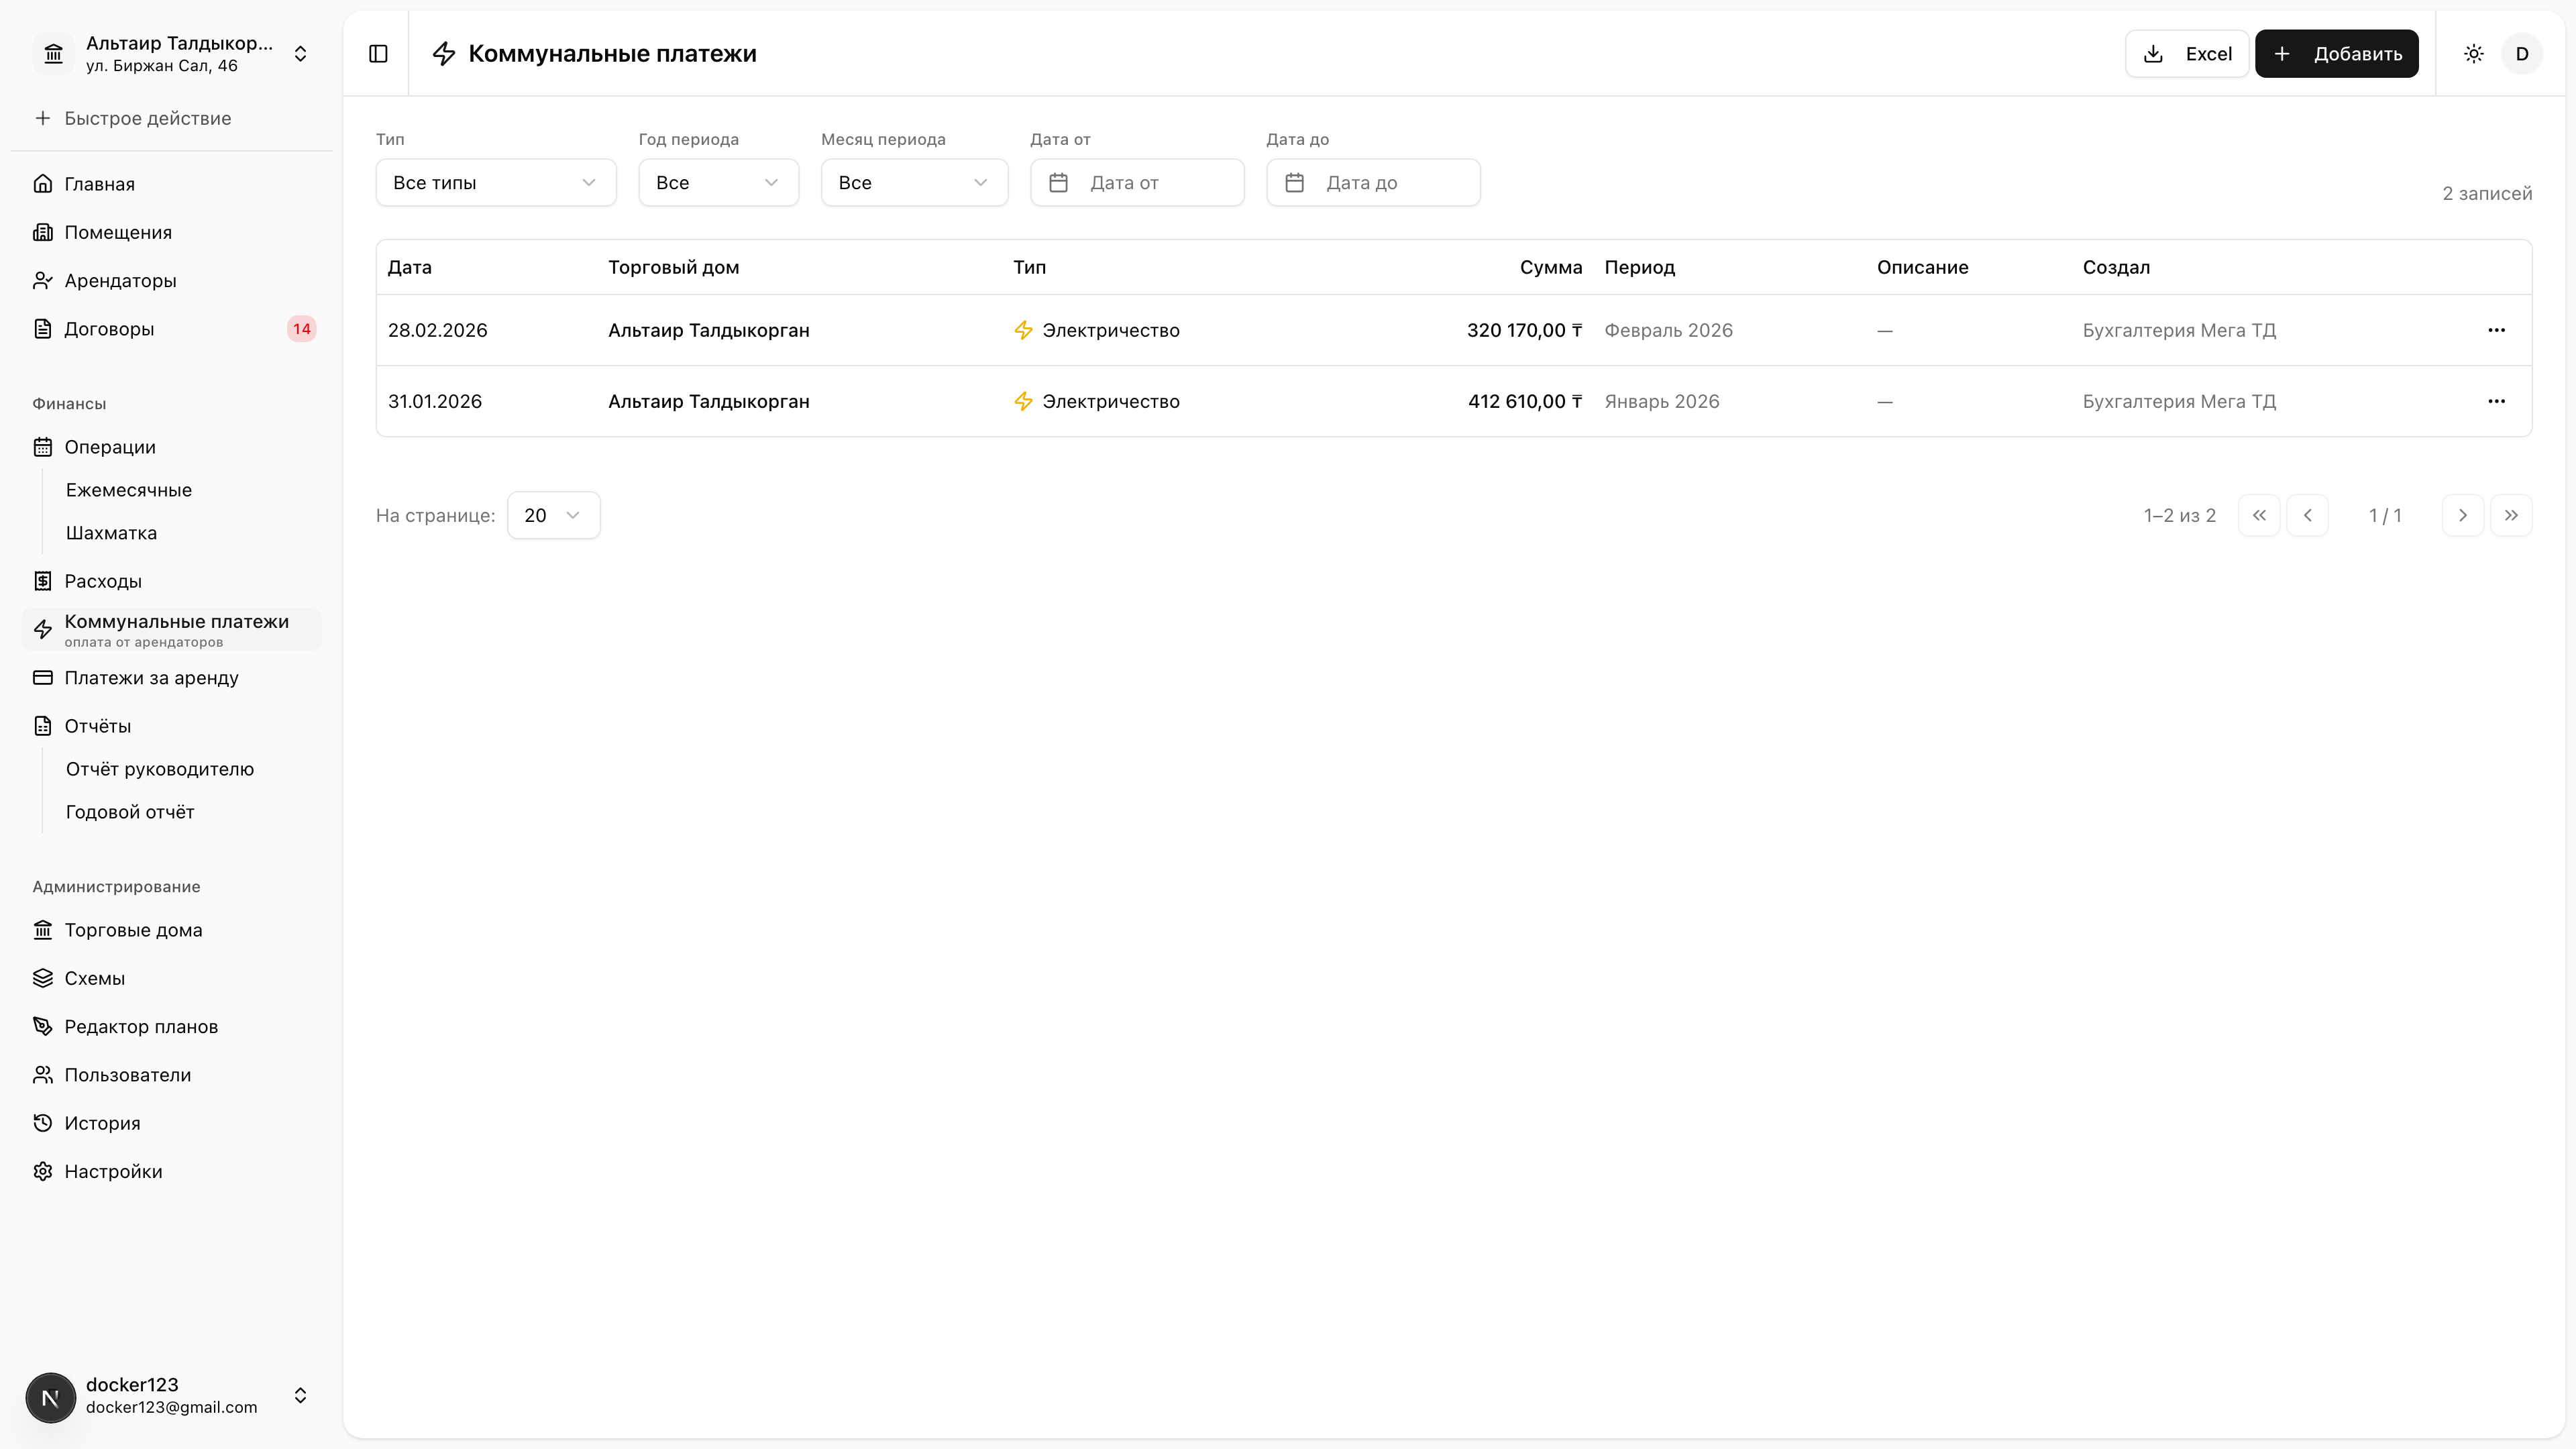Add a new utility payment

point(2336,54)
